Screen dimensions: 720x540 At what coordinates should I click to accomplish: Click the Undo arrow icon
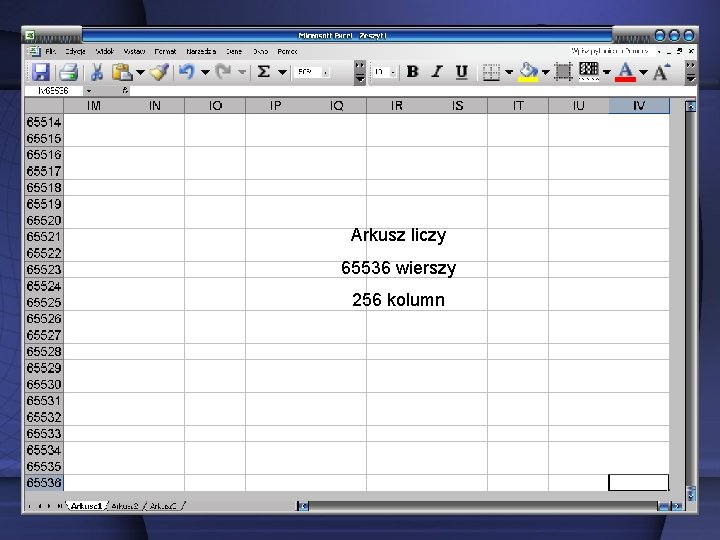point(187,72)
